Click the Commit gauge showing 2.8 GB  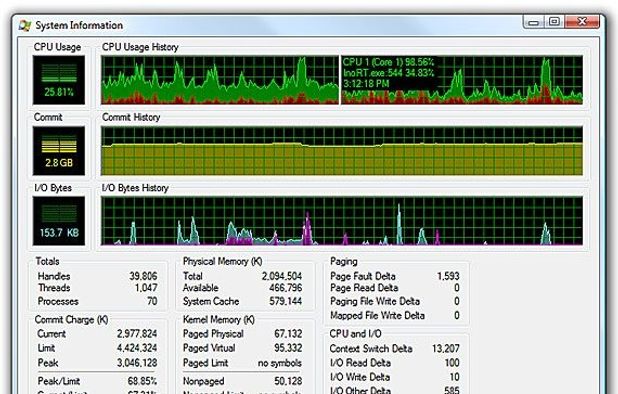tap(59, 151)
